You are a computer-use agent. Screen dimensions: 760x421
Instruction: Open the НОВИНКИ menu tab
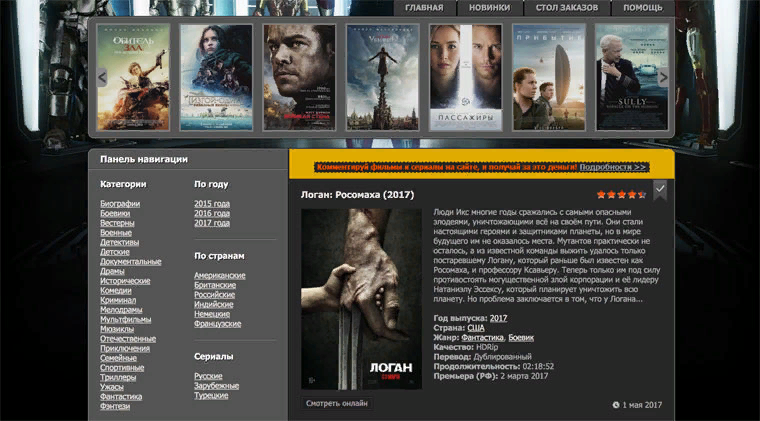pos(490,8)
